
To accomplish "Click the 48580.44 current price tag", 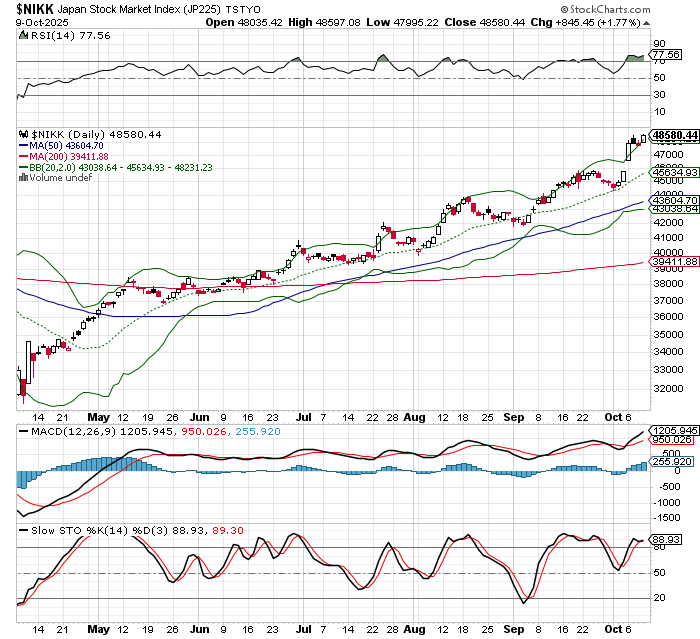I will pos(673,134).
